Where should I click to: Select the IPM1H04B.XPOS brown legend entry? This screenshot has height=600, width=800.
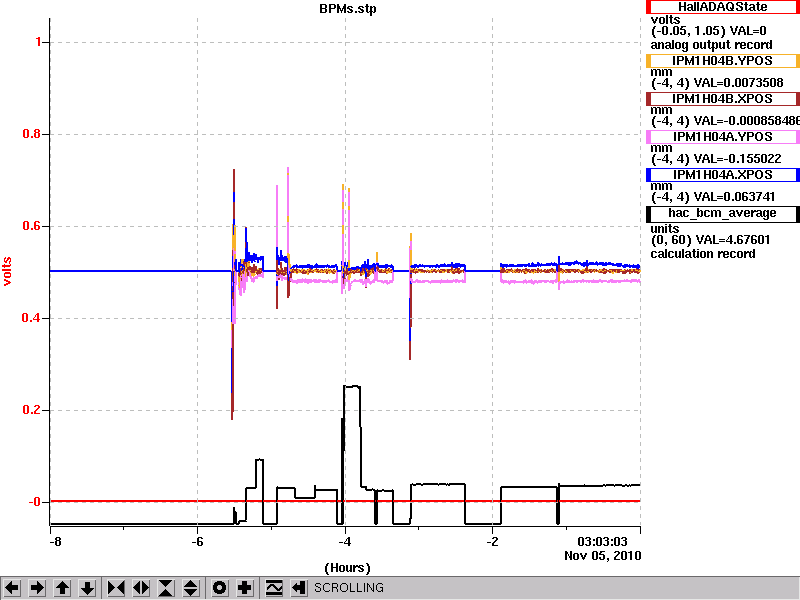coord(722,98)
